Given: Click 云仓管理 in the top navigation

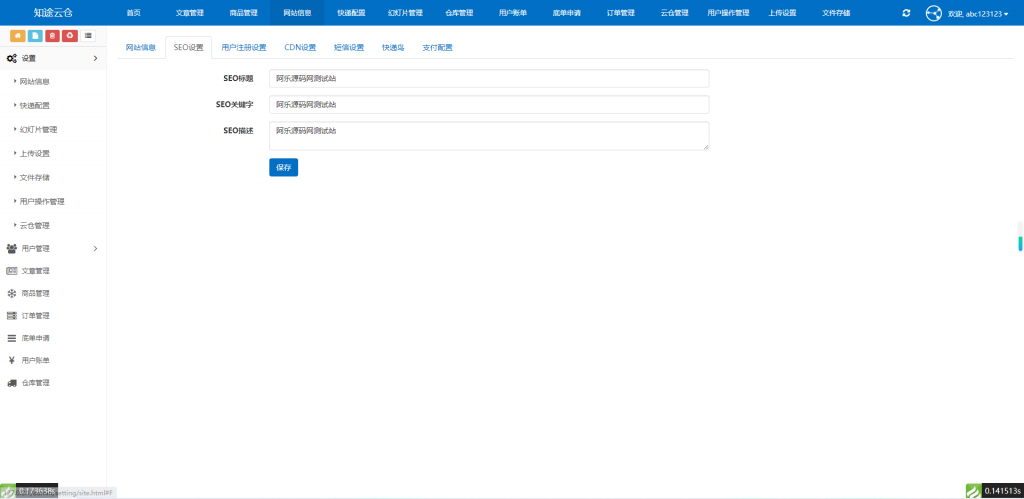Looking at the screenshot, I should (674, 13).
